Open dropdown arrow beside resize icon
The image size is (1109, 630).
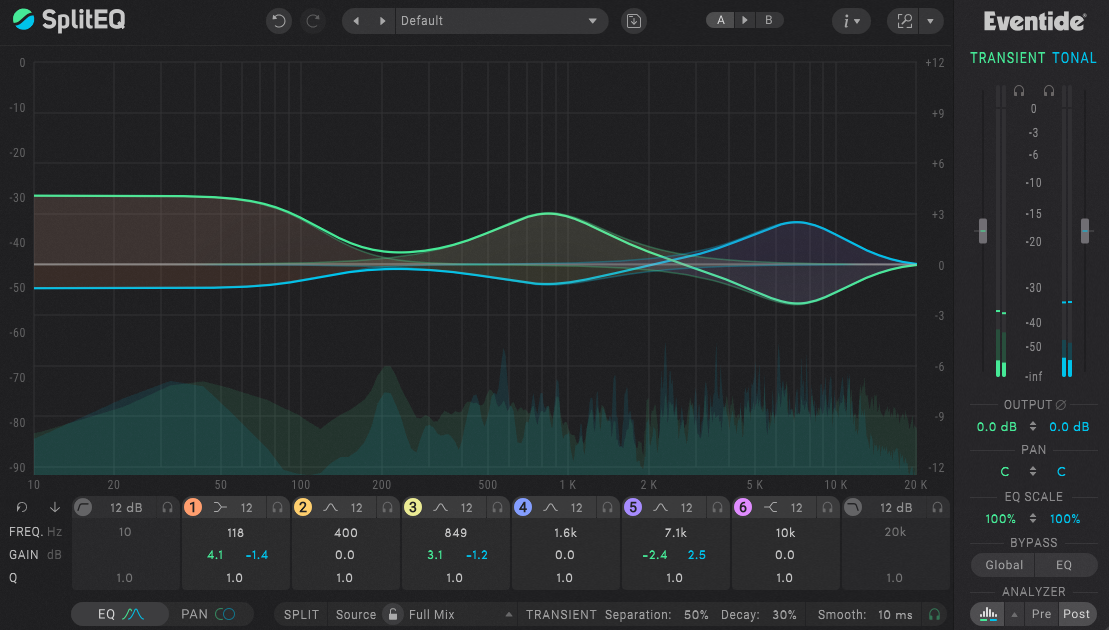[x=931, y=21]
